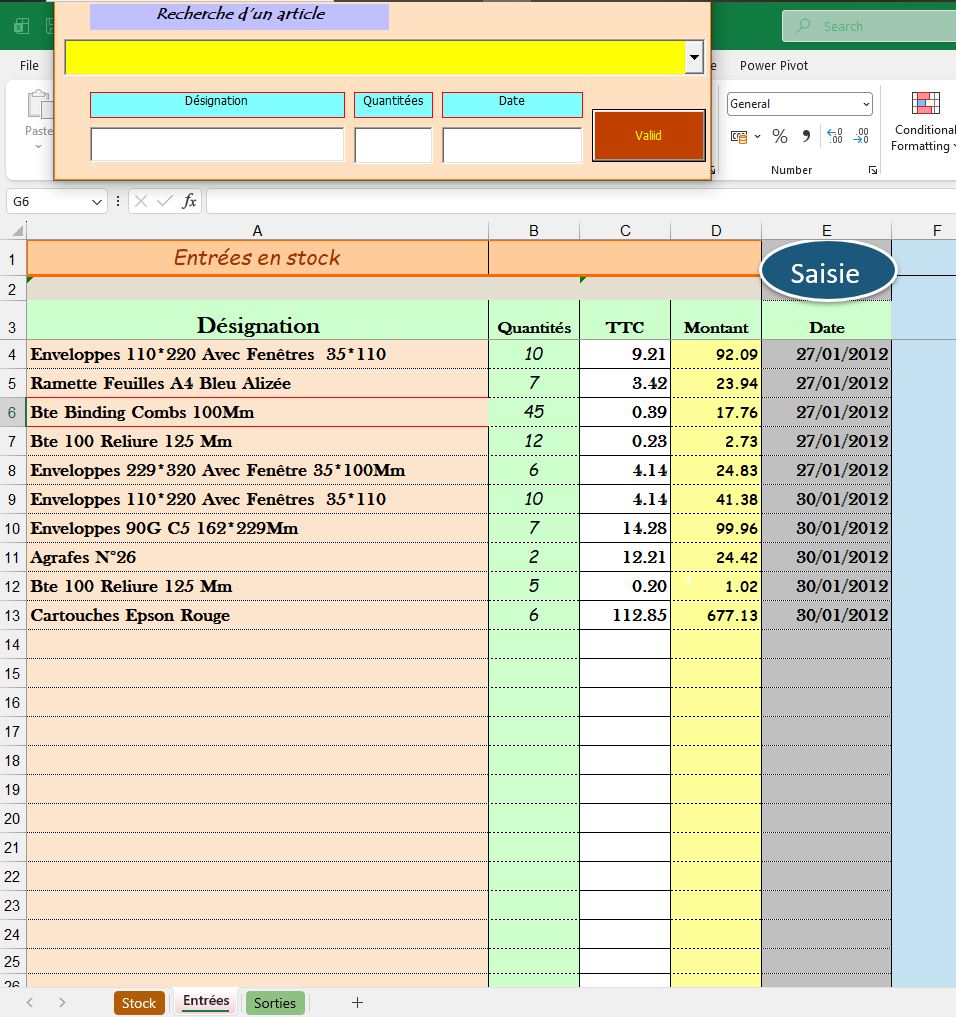
Task: Select TTC cell 112.85
Action: [x=625, y=615]
